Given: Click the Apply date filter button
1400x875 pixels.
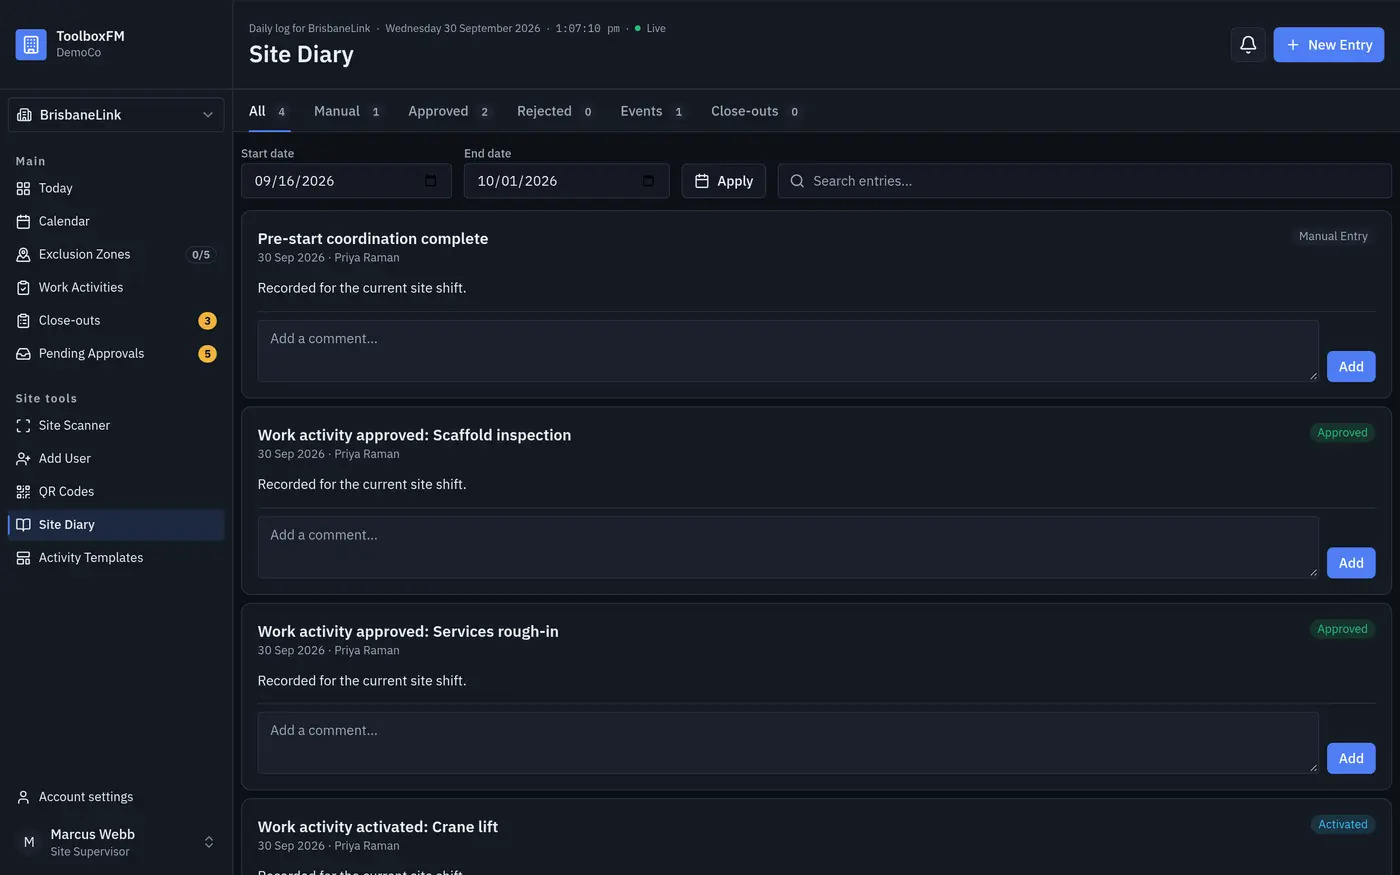Looking at the screenshot, I should (724, 181).
